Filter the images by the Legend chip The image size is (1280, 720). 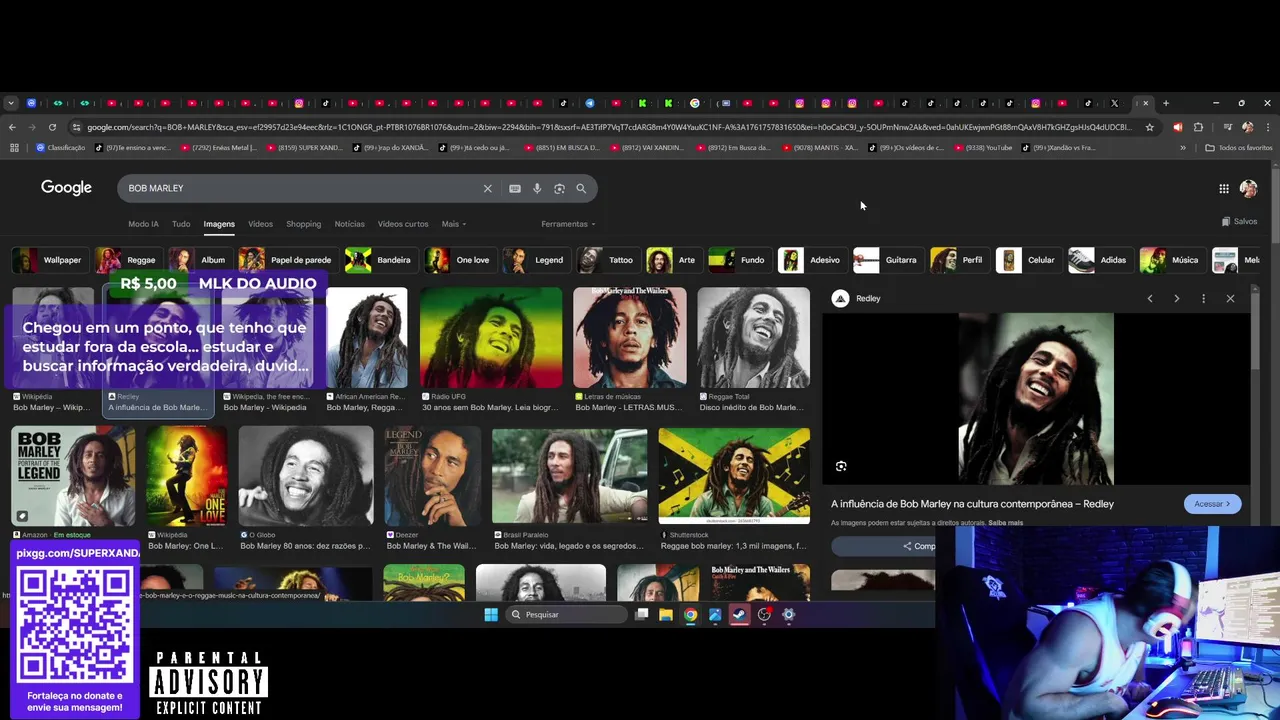click(x=535, y=260)
